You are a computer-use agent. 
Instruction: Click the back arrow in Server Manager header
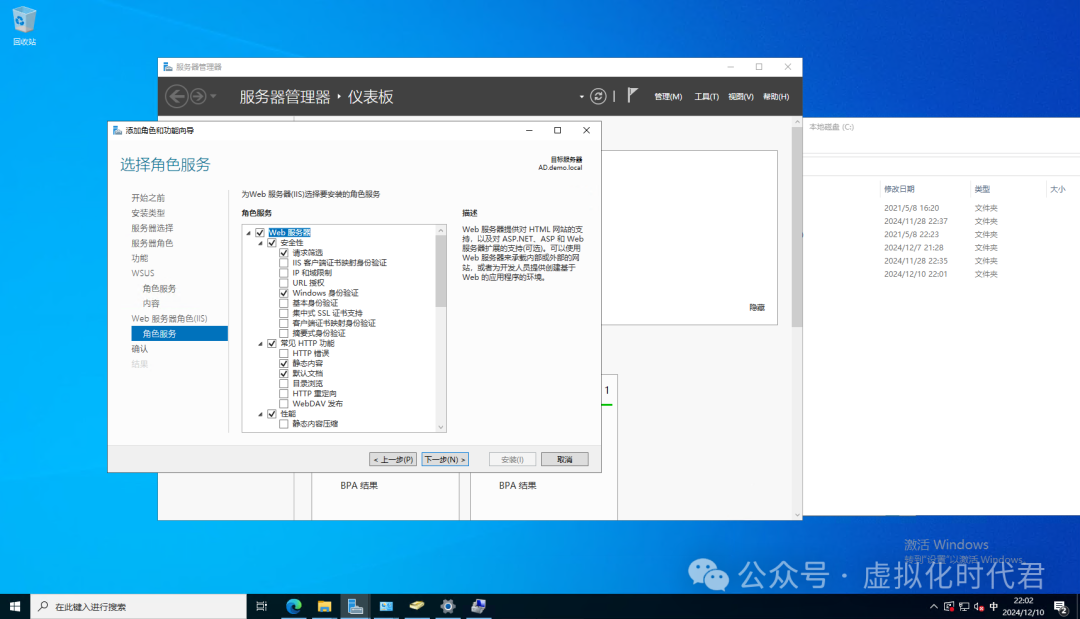click(176, 96)
